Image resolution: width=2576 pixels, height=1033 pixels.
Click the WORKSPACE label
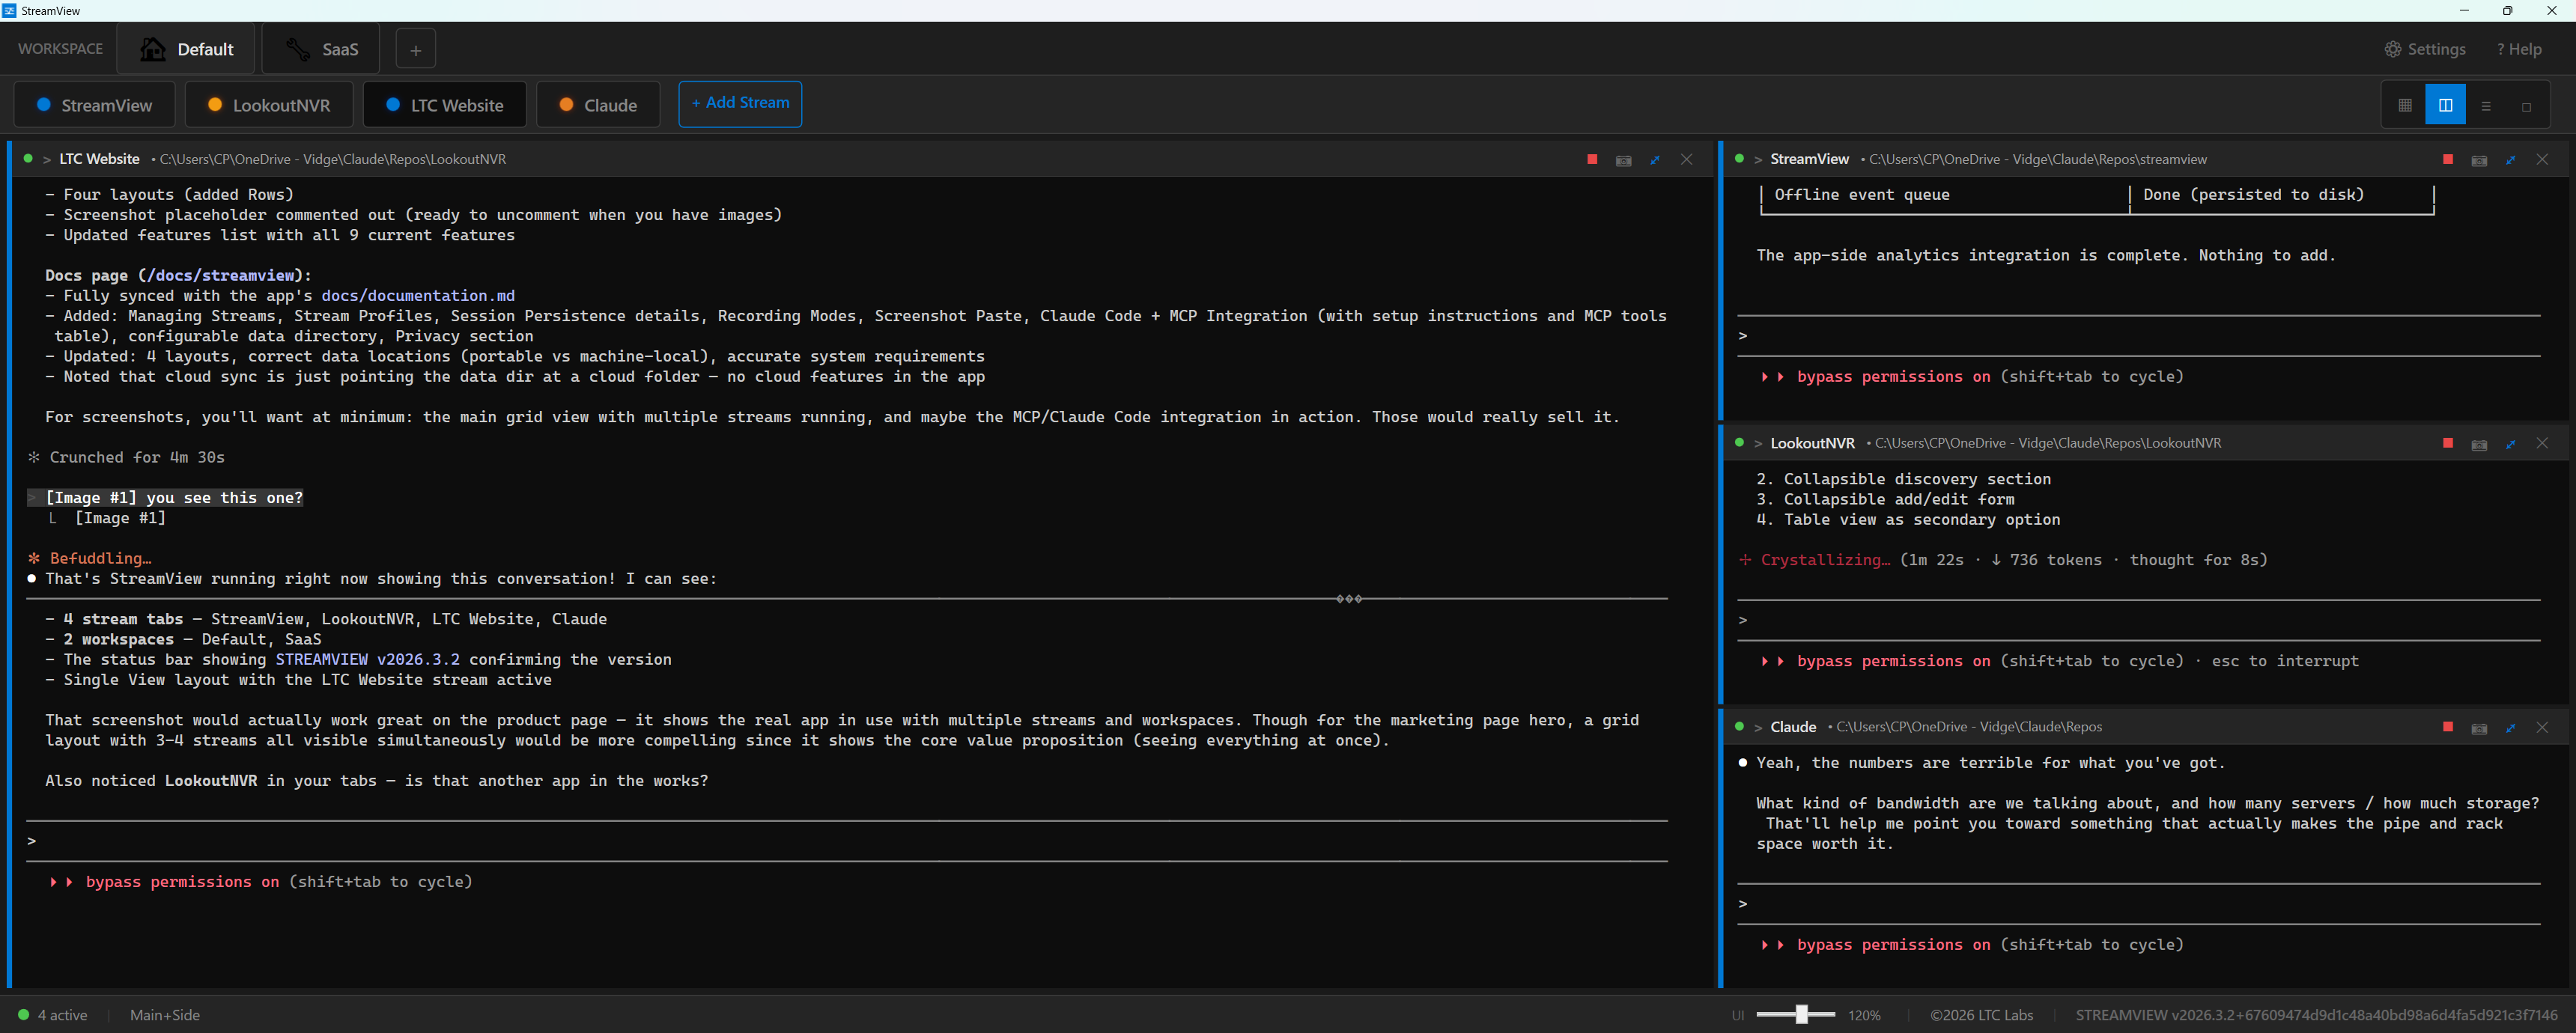[x=60, y=49]
